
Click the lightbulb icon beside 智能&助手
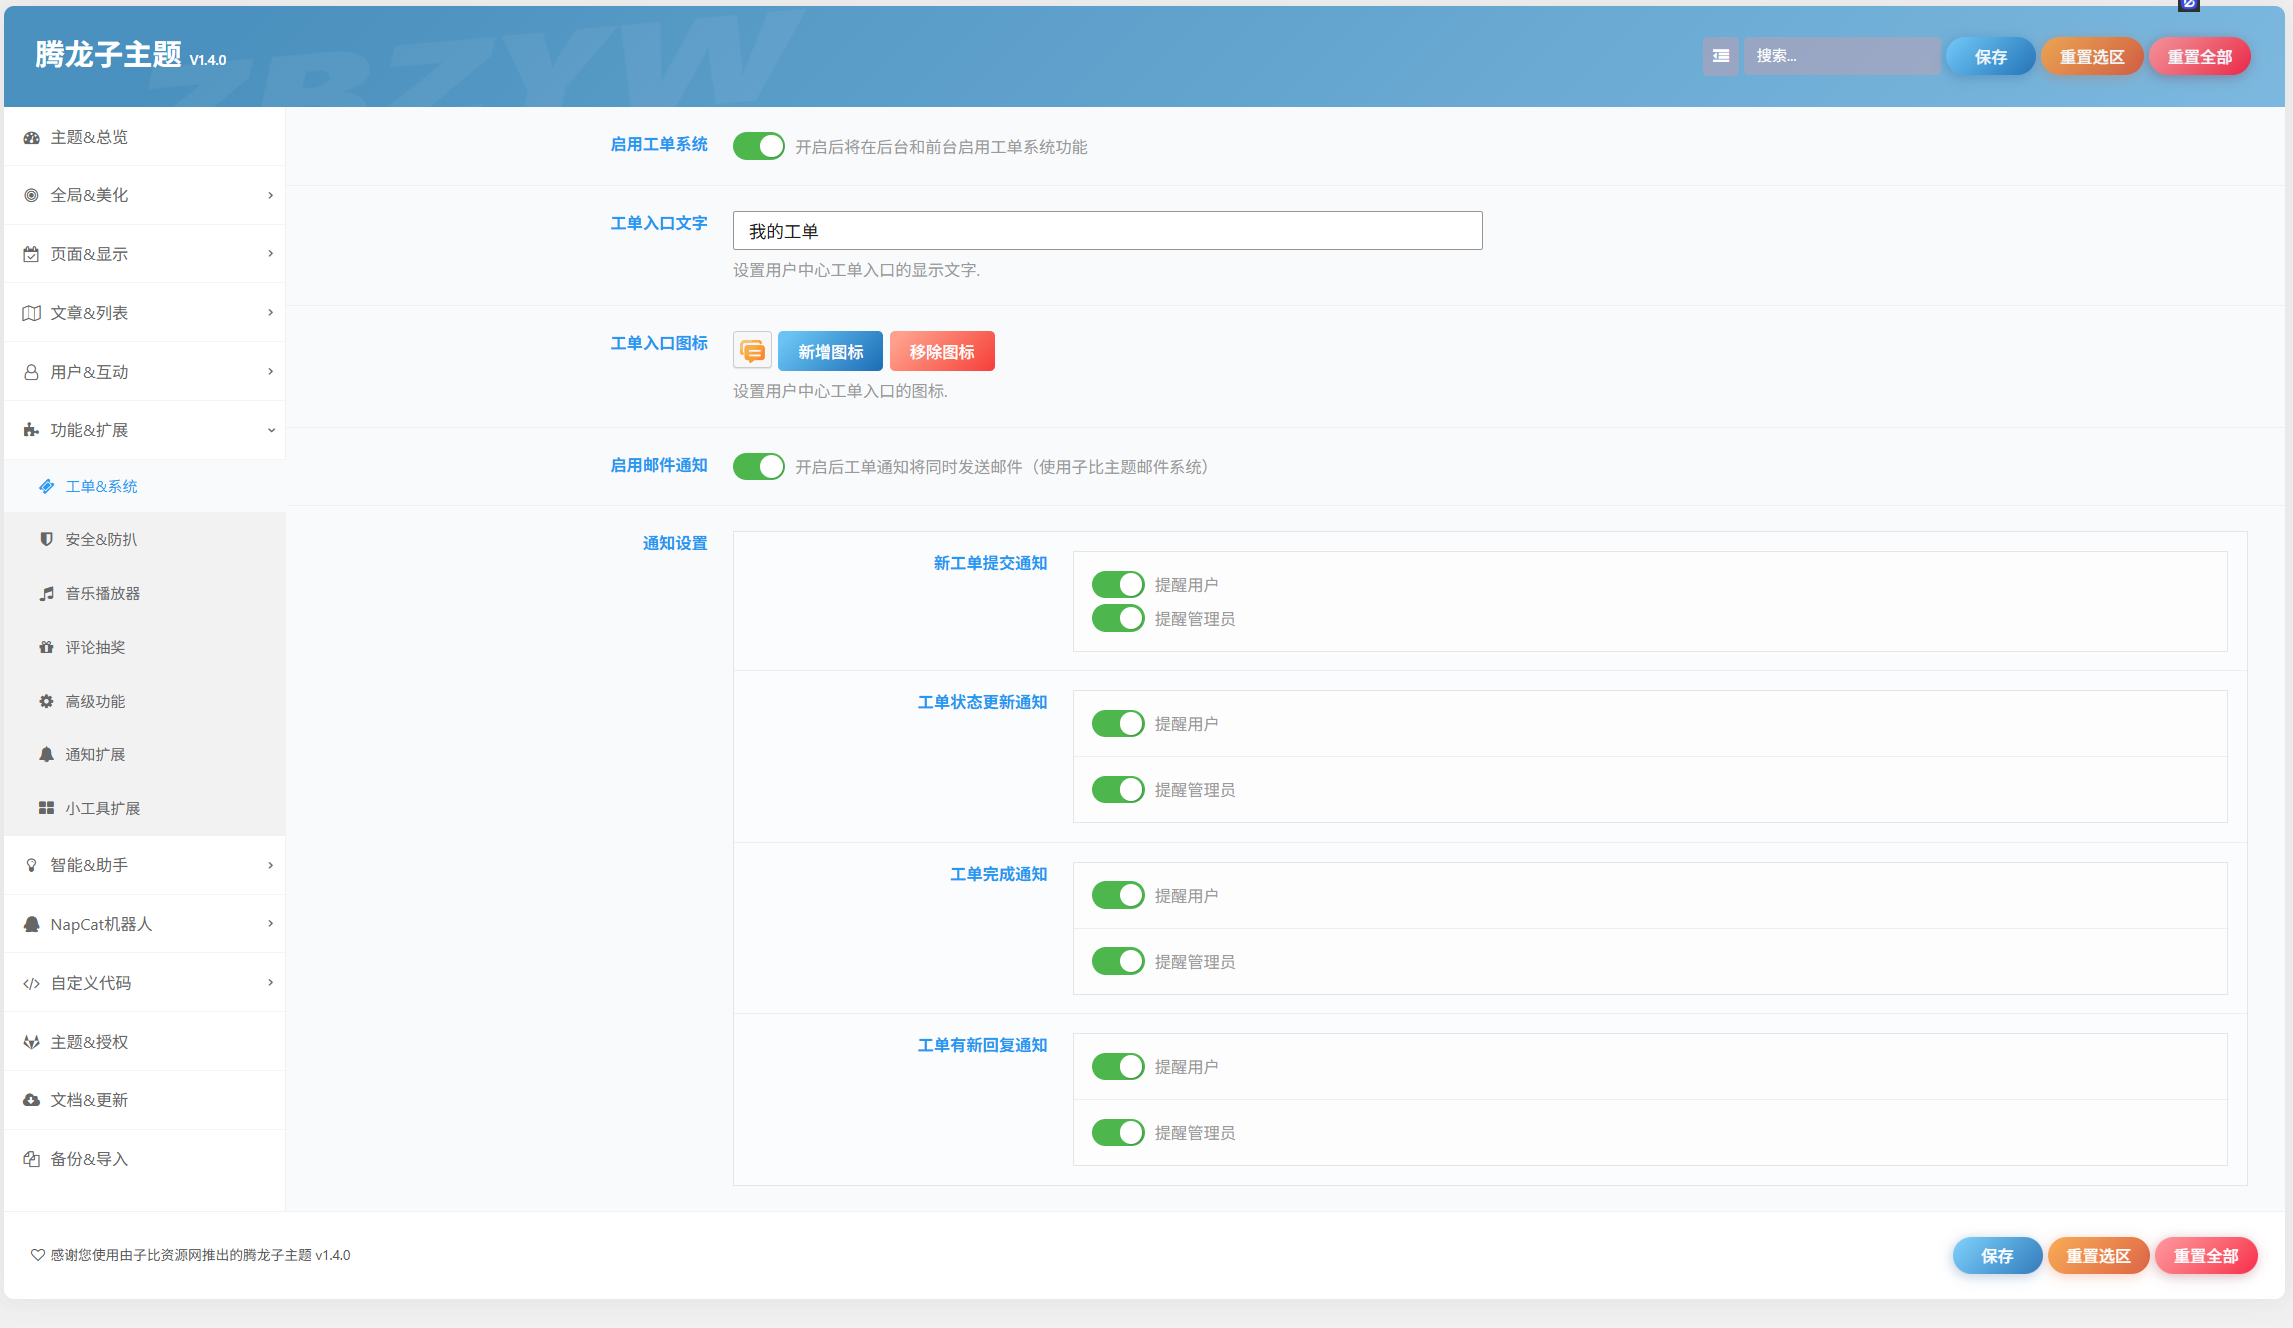point(32,865)
